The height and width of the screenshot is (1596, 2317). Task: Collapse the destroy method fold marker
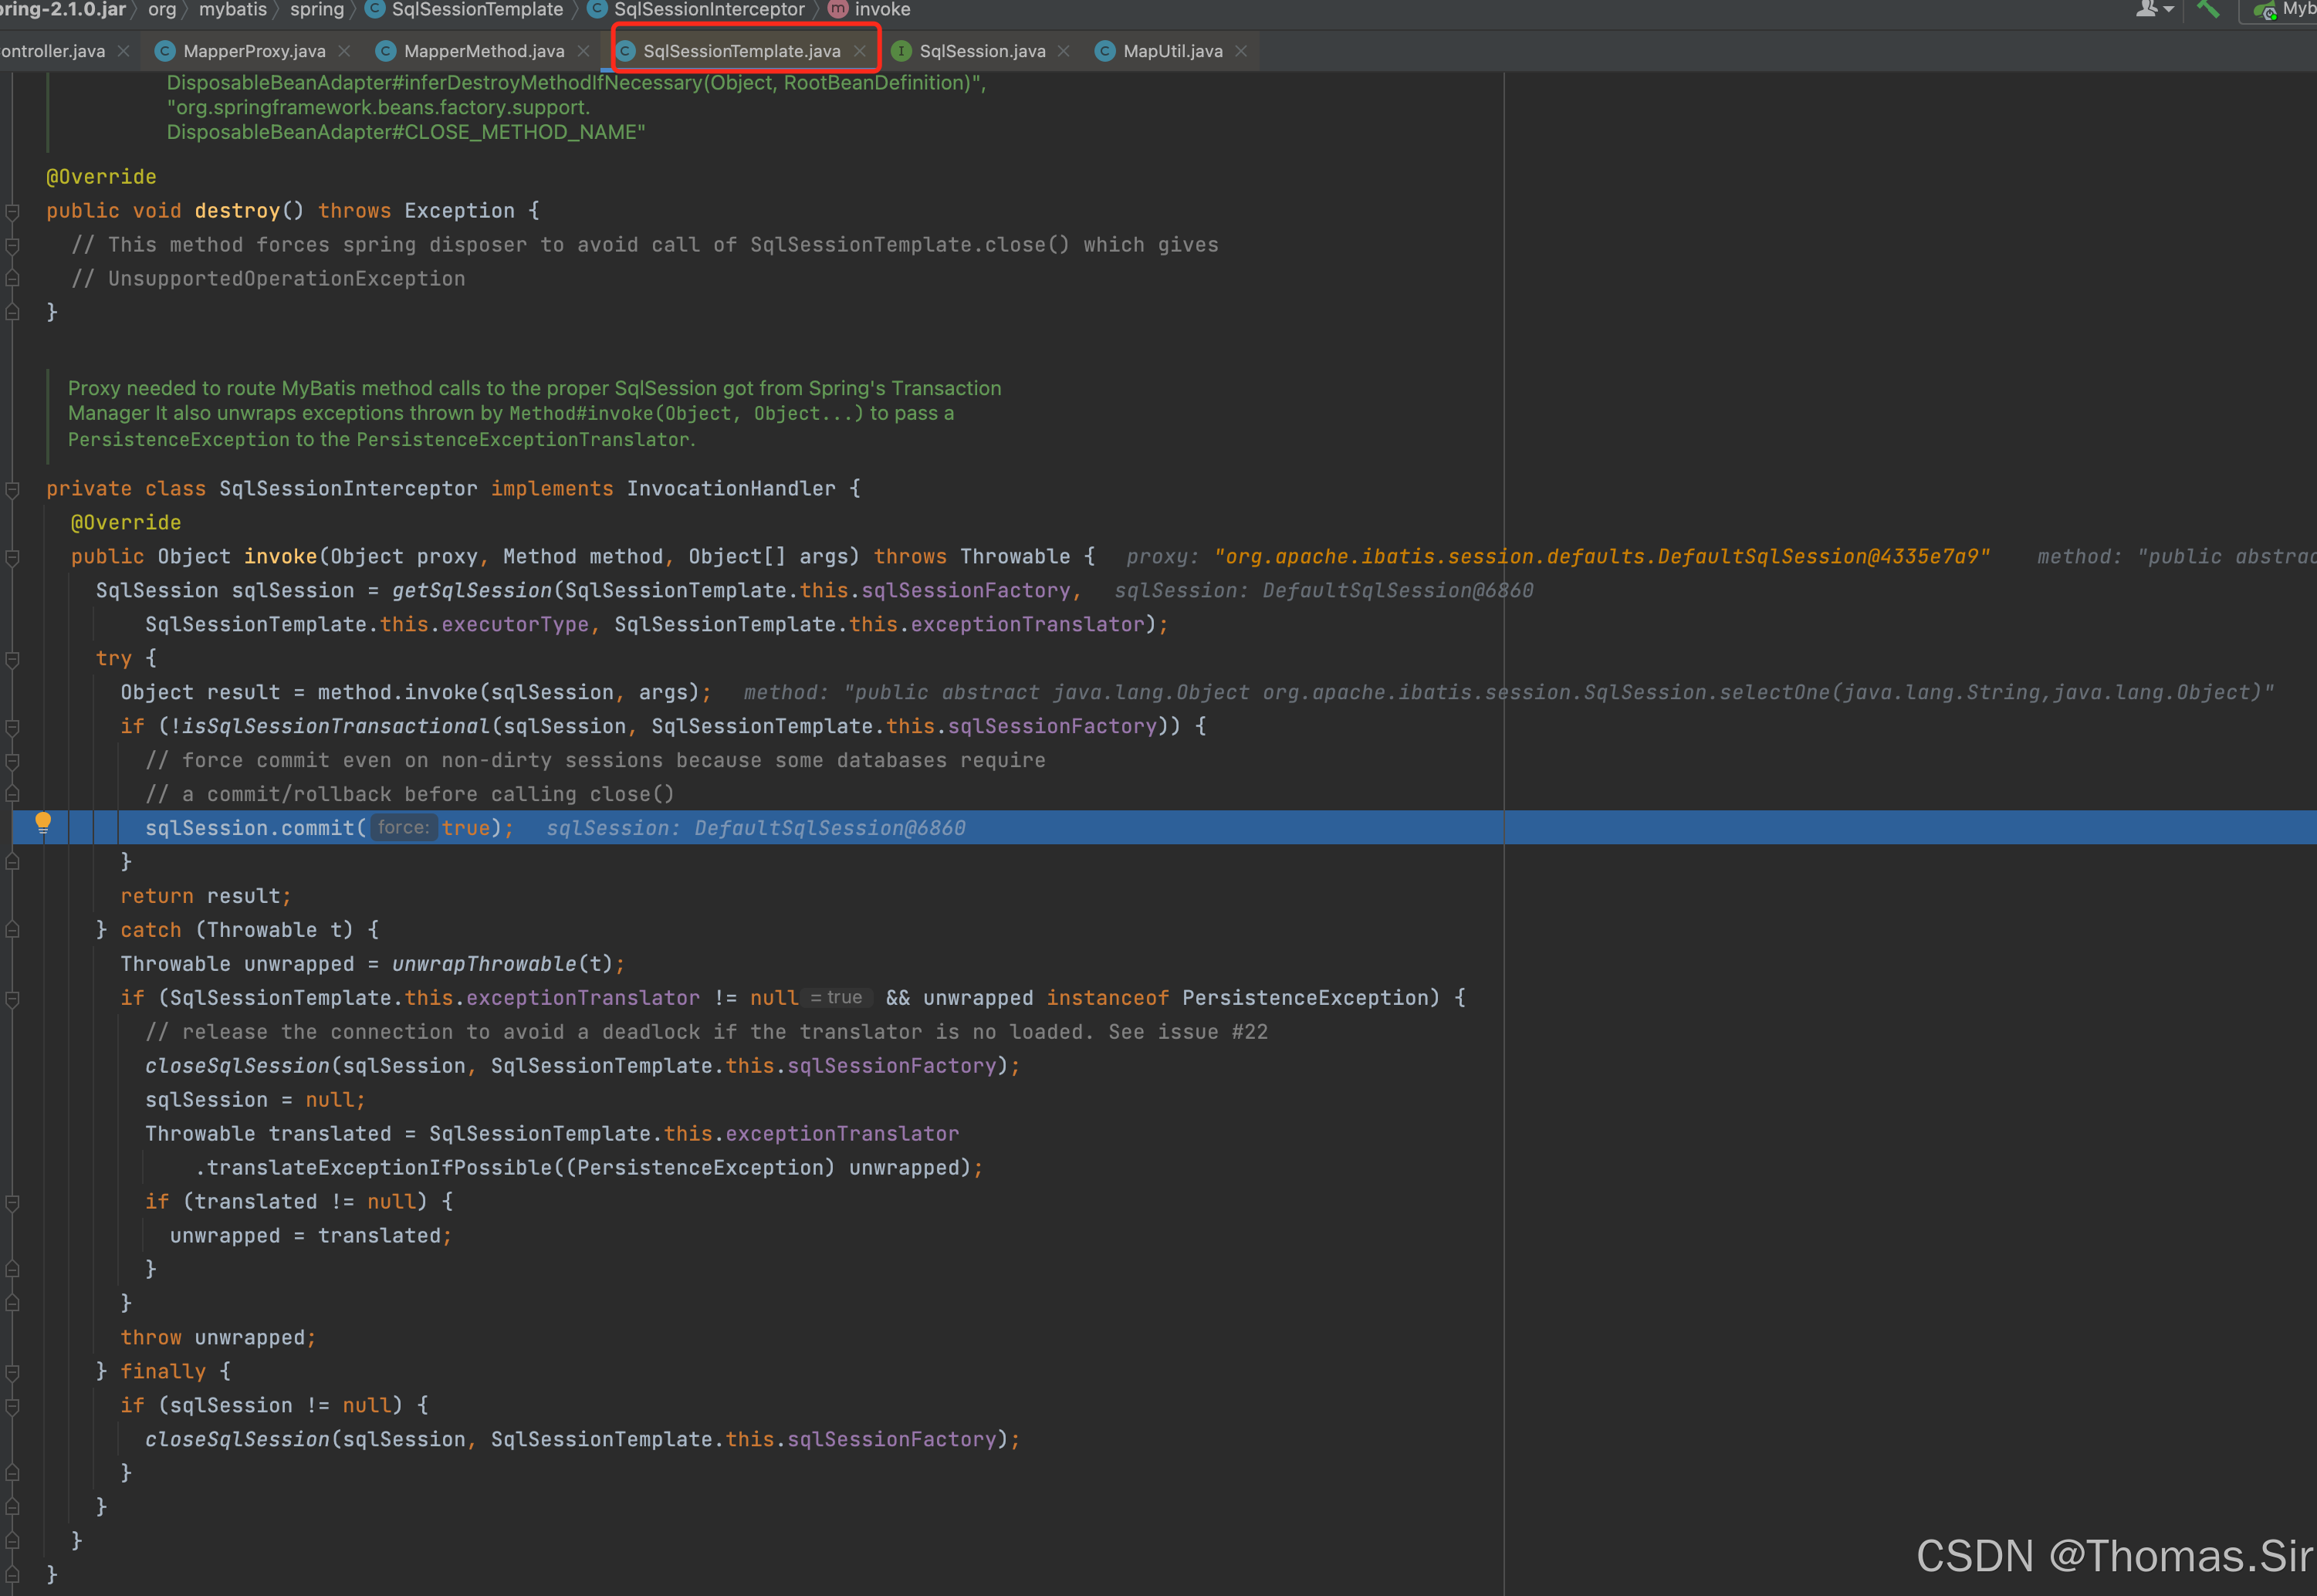coord(13,211)
